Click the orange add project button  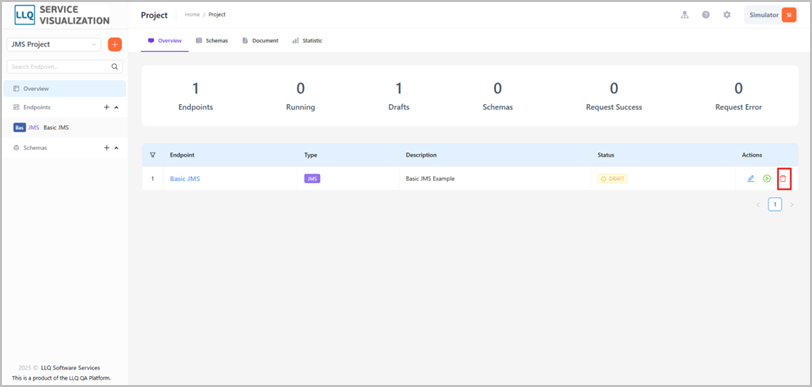click(x=115, y=45)
